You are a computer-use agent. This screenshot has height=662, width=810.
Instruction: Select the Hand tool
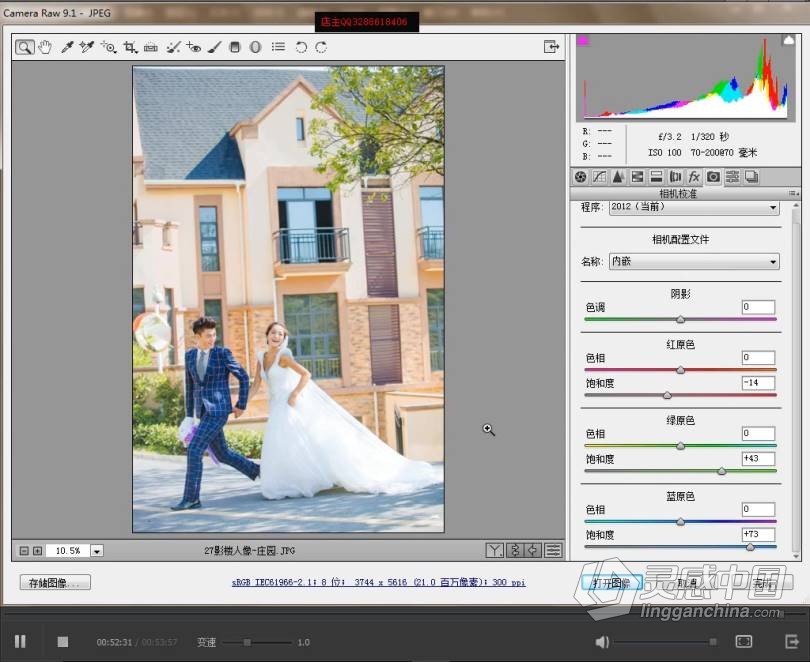coord(45,47)
